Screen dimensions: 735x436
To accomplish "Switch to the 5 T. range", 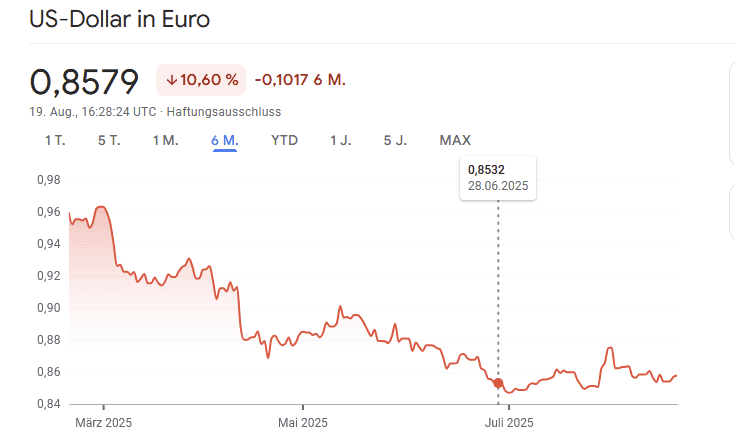I will coord(109,140).
